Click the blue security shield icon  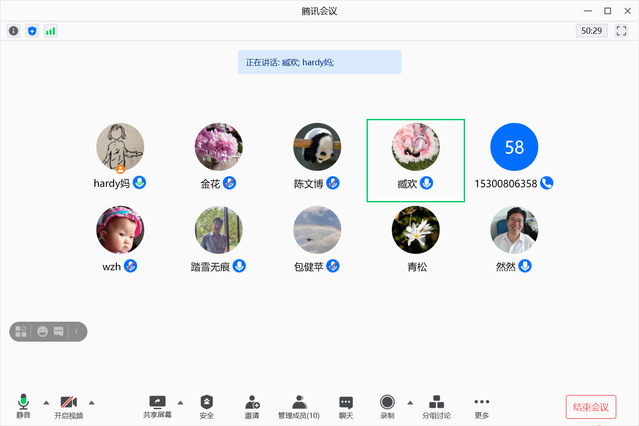(31, 31)
